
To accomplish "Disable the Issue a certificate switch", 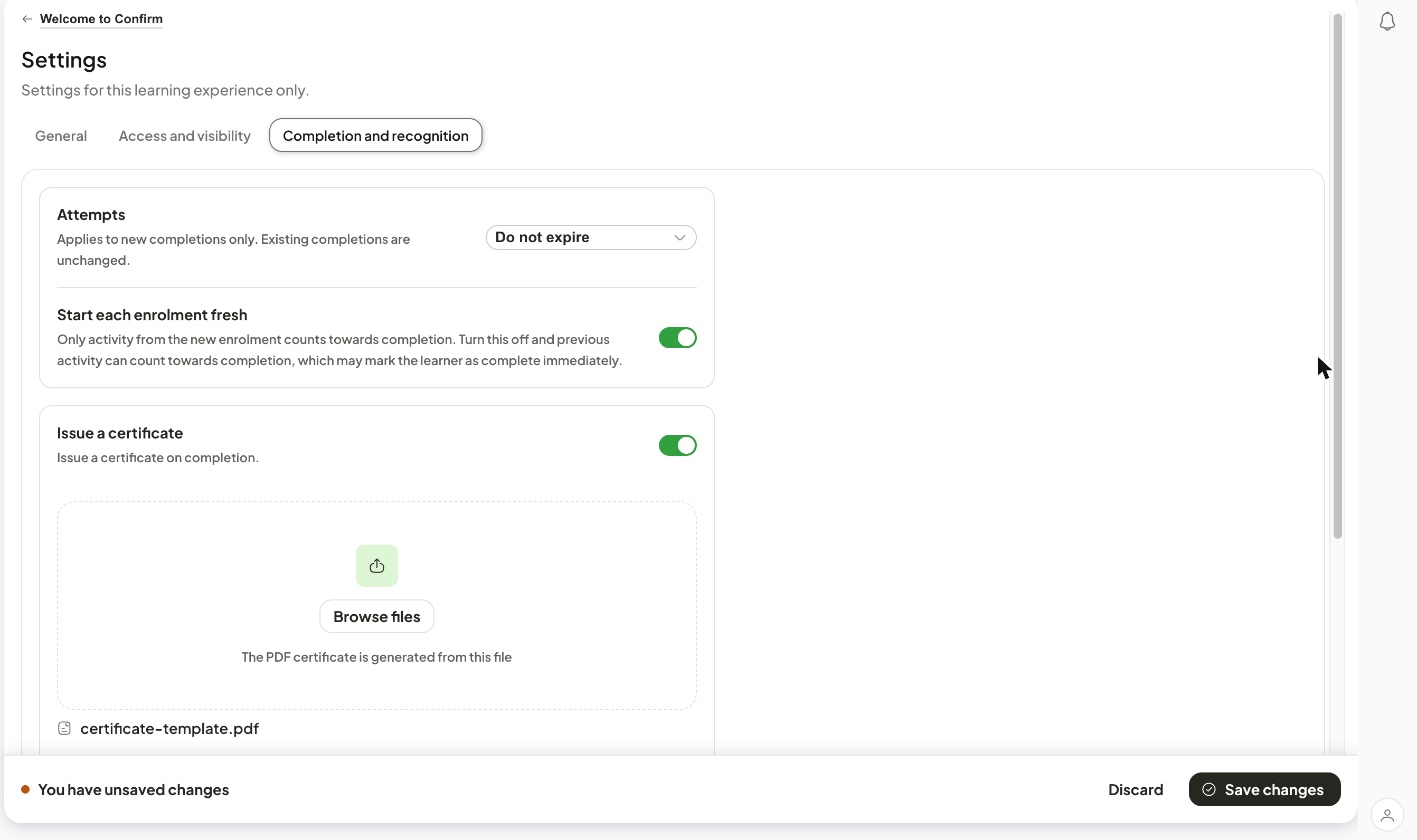I will coord(678,445).
